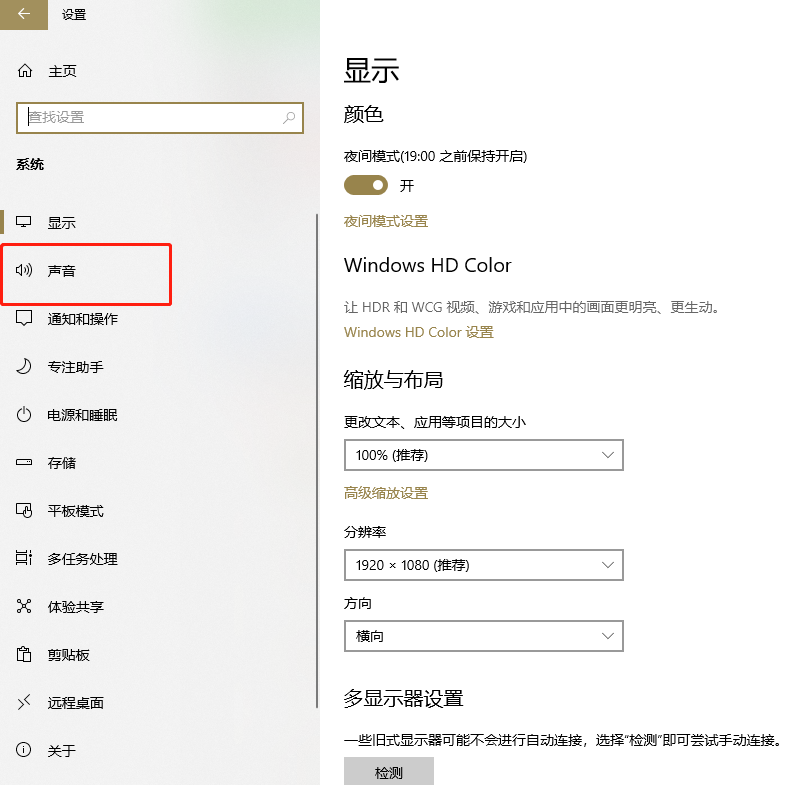Select Tablet mode (平板模式) icon
Image resolution: width=788 pixels, height=785 pixels.
(25, 511)
